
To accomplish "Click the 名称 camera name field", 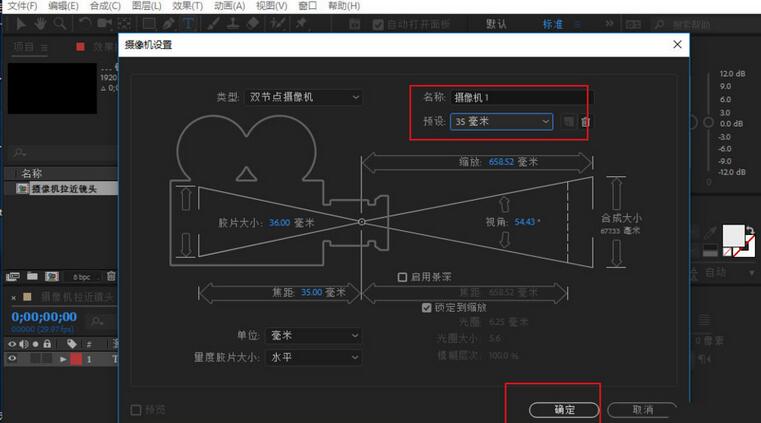I will 518,98.
